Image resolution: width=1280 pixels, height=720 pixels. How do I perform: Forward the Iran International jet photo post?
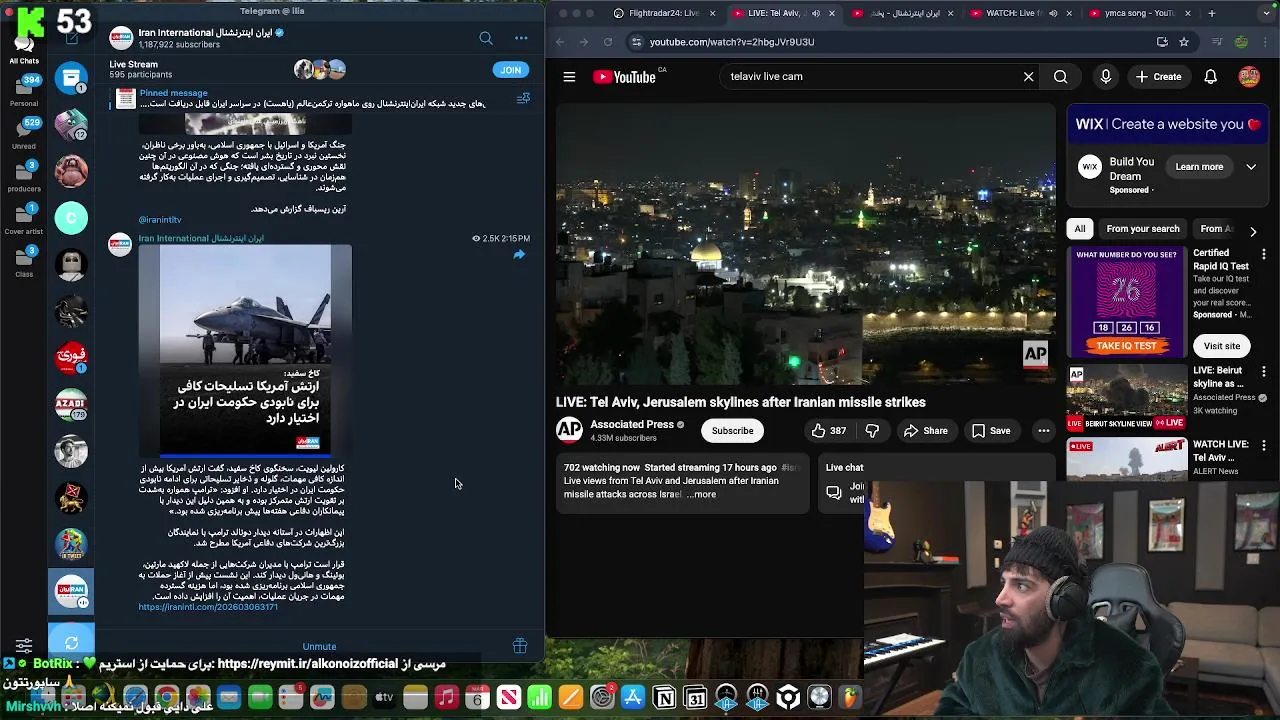pyautogui.click(x=519, y=255)
